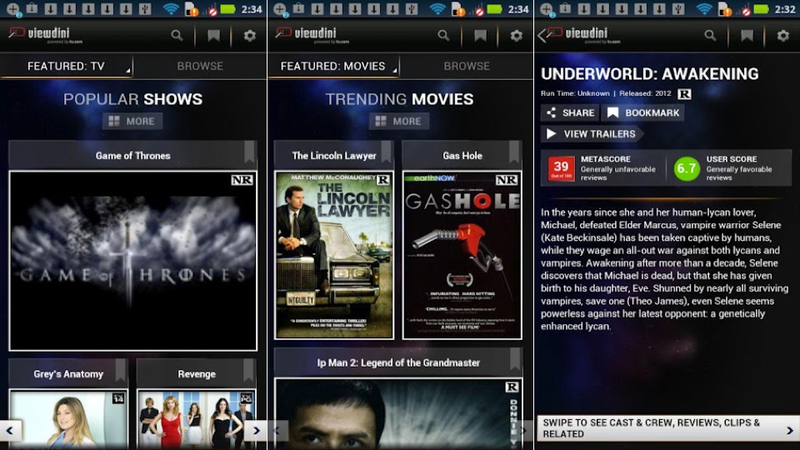Open bookmarks icon on the Featured: Movies screen
Viewport: 800px width, 450px height.
point(480,35)
